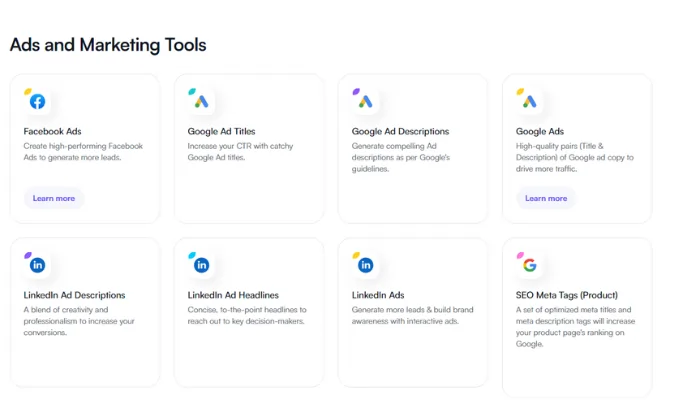Screen dimensions: 700x400
Task: Open the LinkedIn Ad Descriptions heading
Action: click(74, 295)
